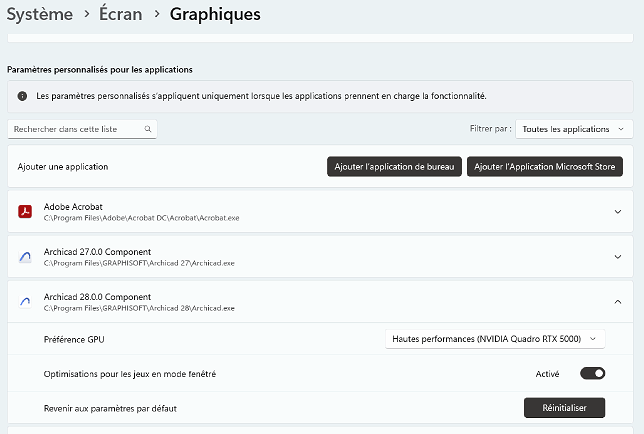Click the Graphiques page title

[215, 14]
